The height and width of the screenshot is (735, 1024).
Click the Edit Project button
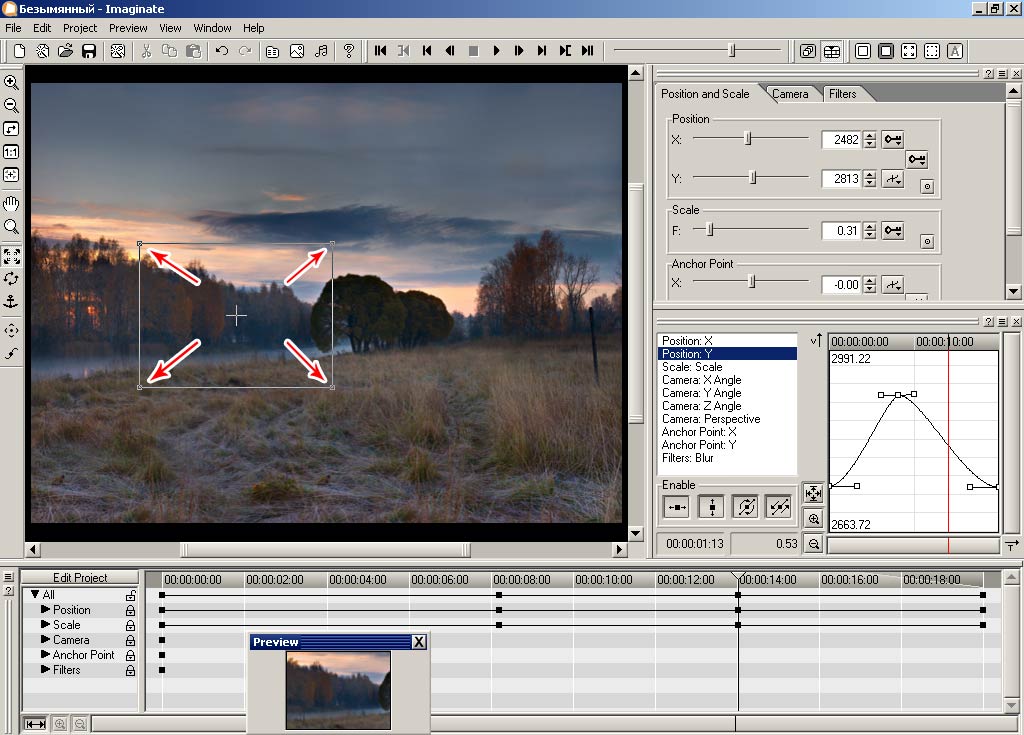[x=80, y=578]
